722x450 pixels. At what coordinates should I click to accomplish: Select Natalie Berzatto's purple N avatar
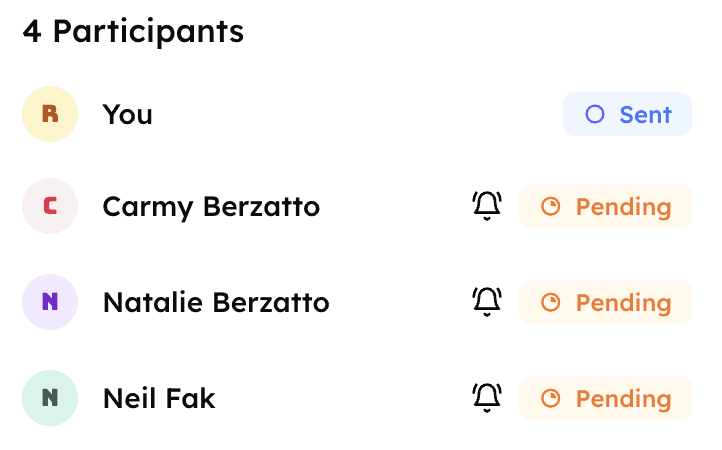pyautogui.click(x=50, y=302)
